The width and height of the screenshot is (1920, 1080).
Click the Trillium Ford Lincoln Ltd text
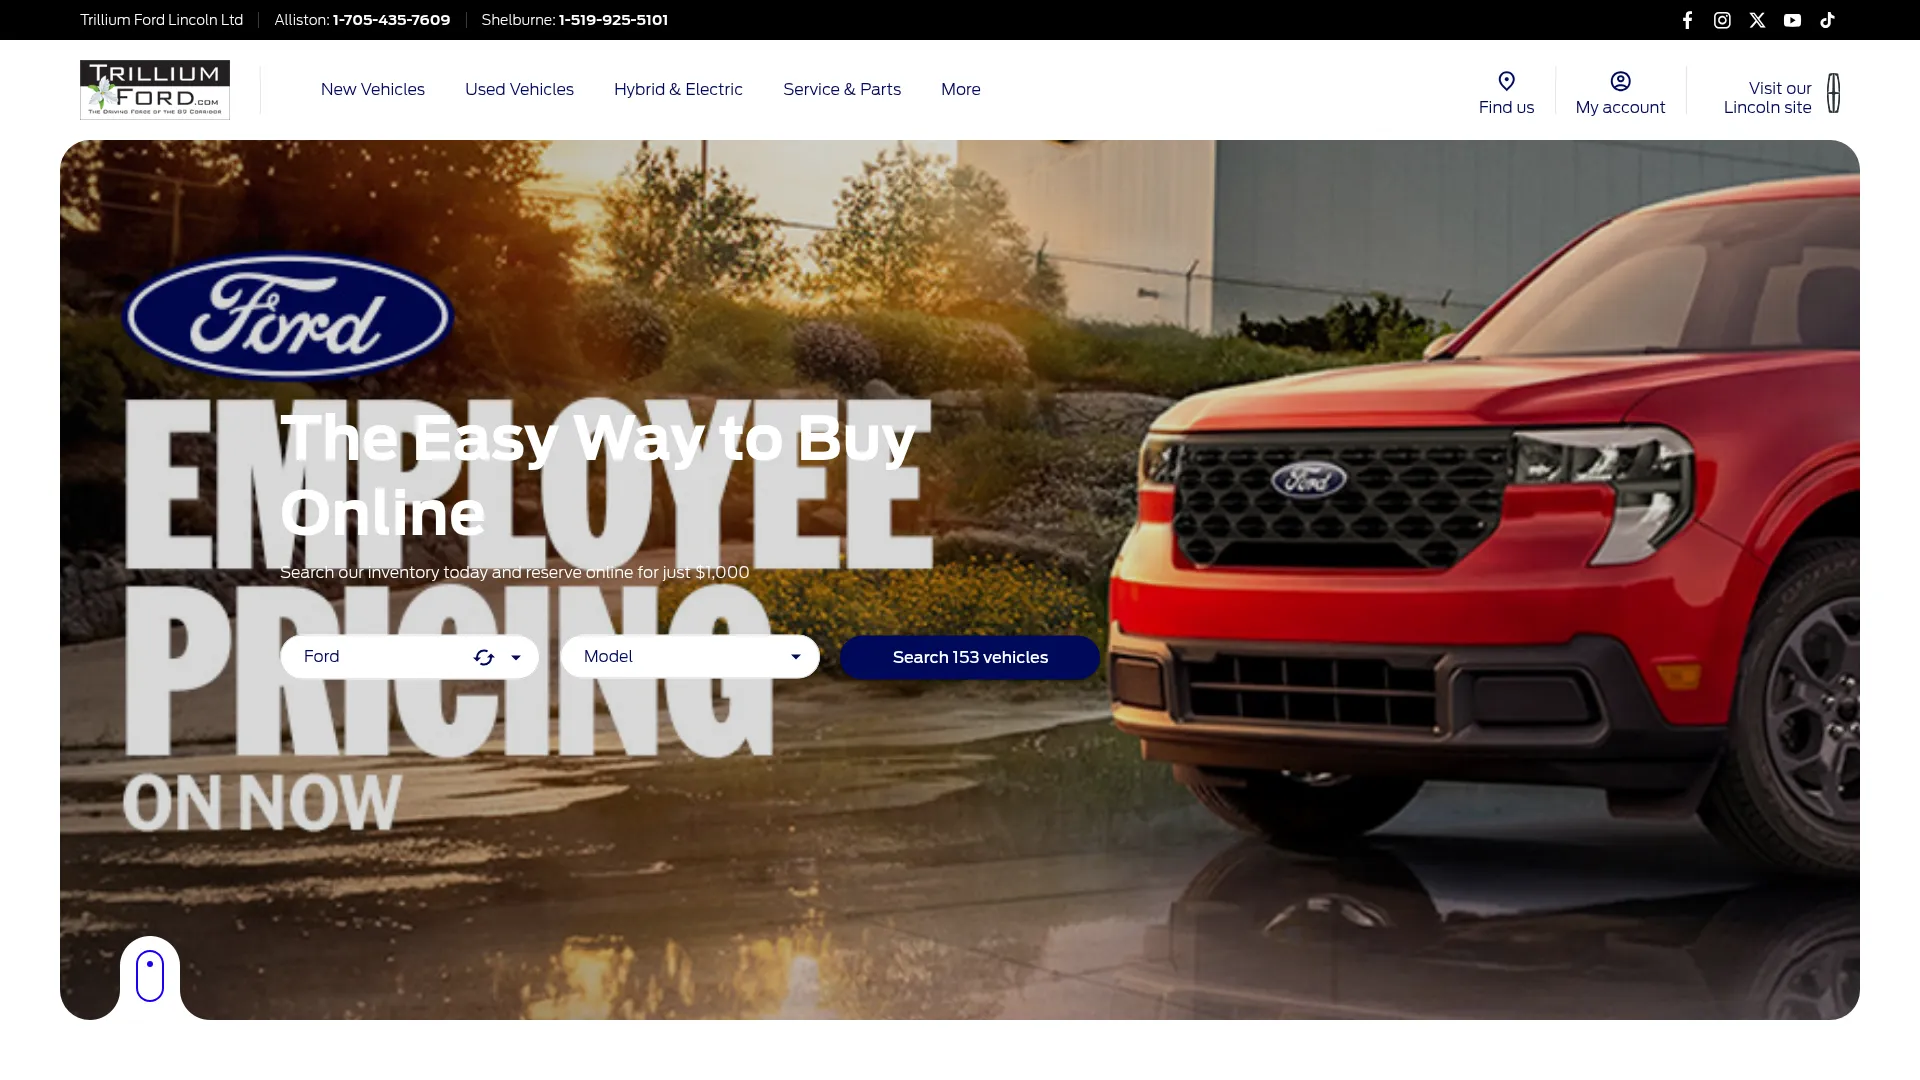(x=162, y=20)
